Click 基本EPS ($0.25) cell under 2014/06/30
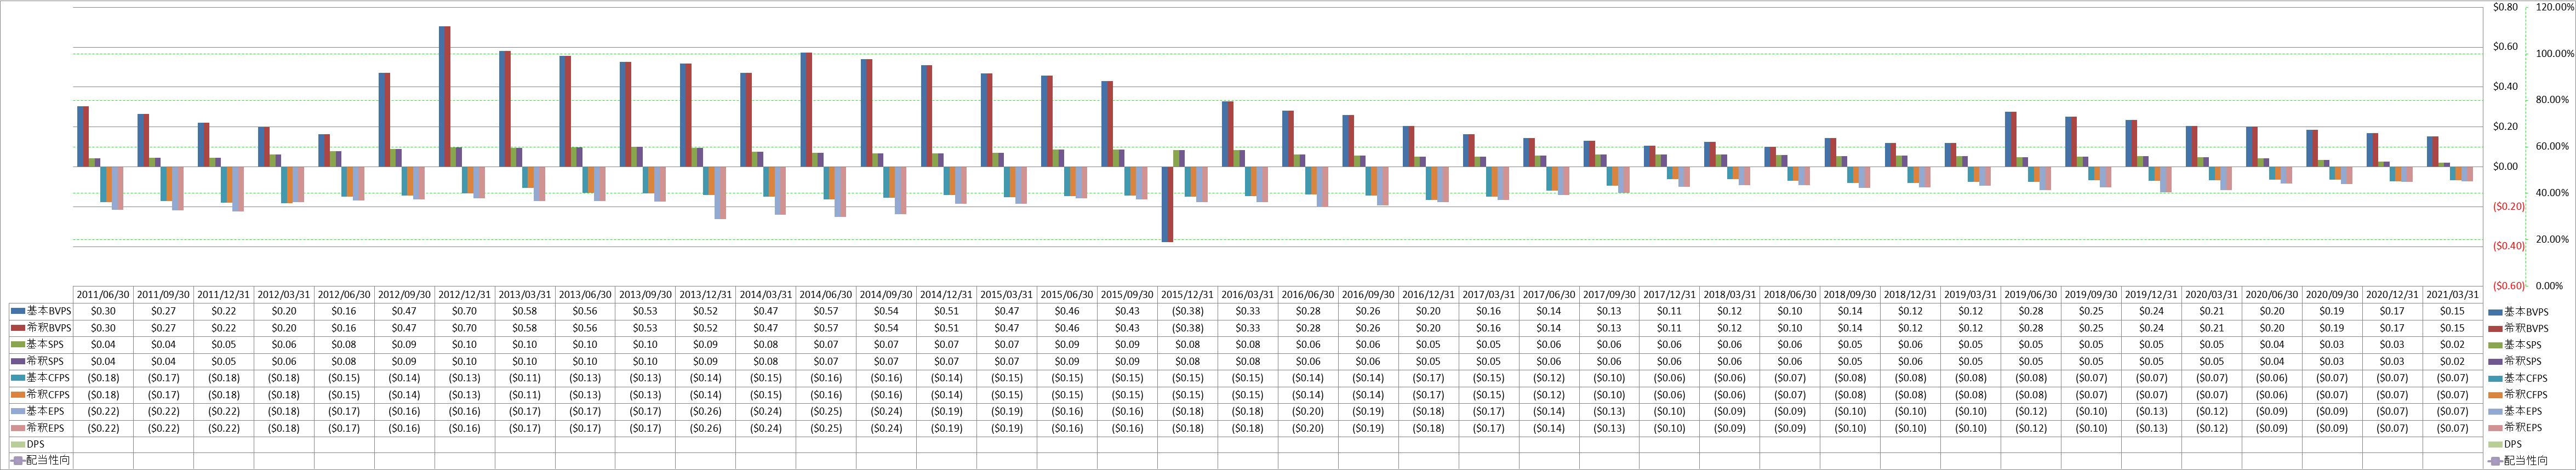 [x=827, y=411]
